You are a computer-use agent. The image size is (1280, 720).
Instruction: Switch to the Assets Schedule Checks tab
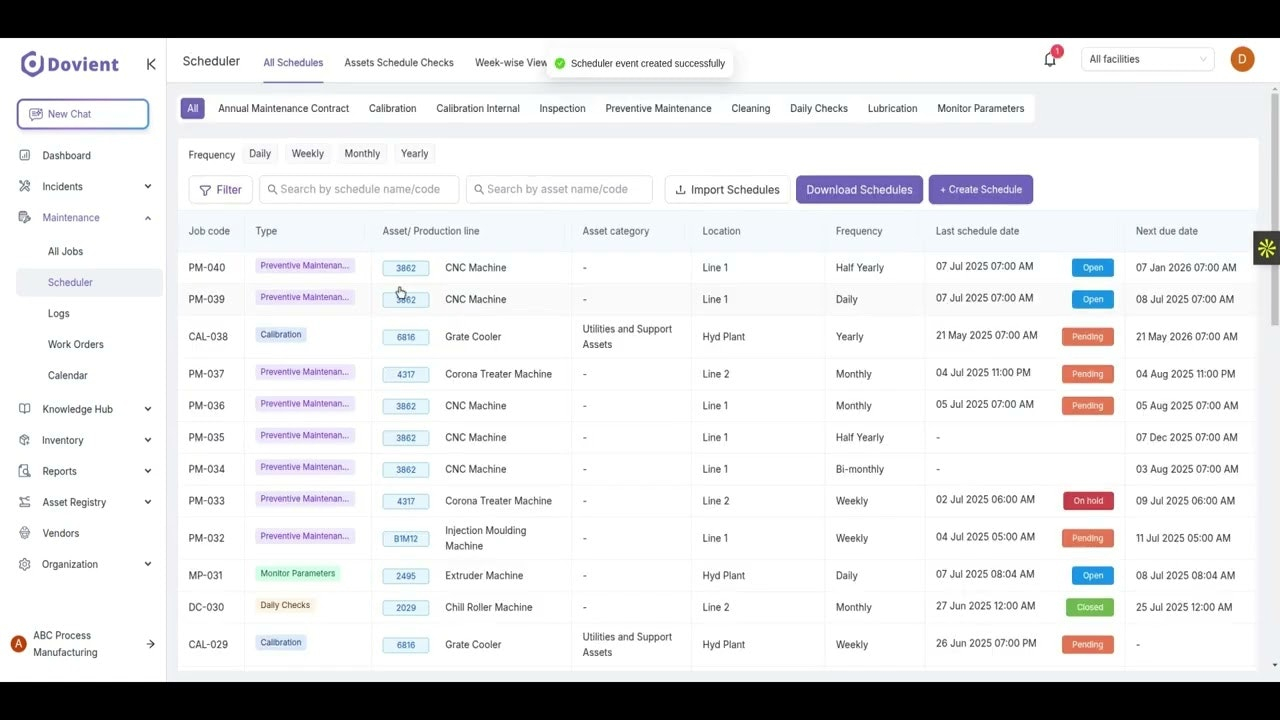click(x=399, y=63)
